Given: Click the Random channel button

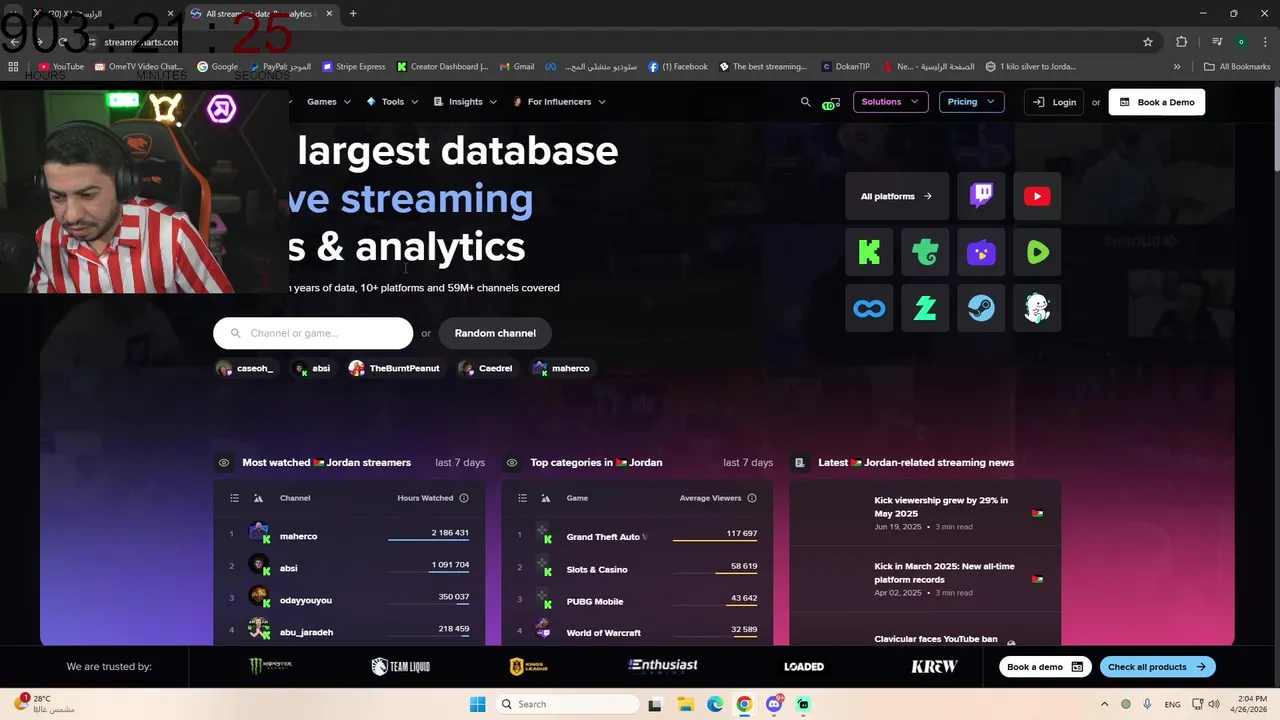Looking at the screenshot, I should click(x=495, y=333).
